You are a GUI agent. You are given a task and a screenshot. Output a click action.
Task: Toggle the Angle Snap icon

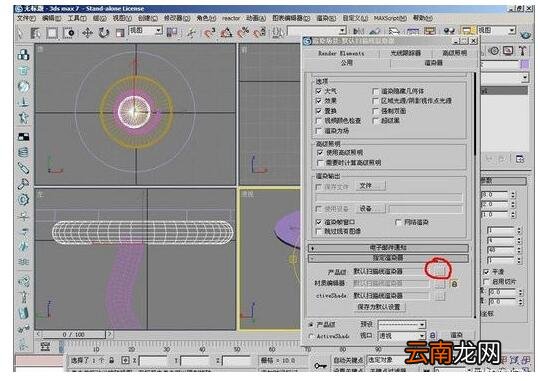click(x=226, y=33)
